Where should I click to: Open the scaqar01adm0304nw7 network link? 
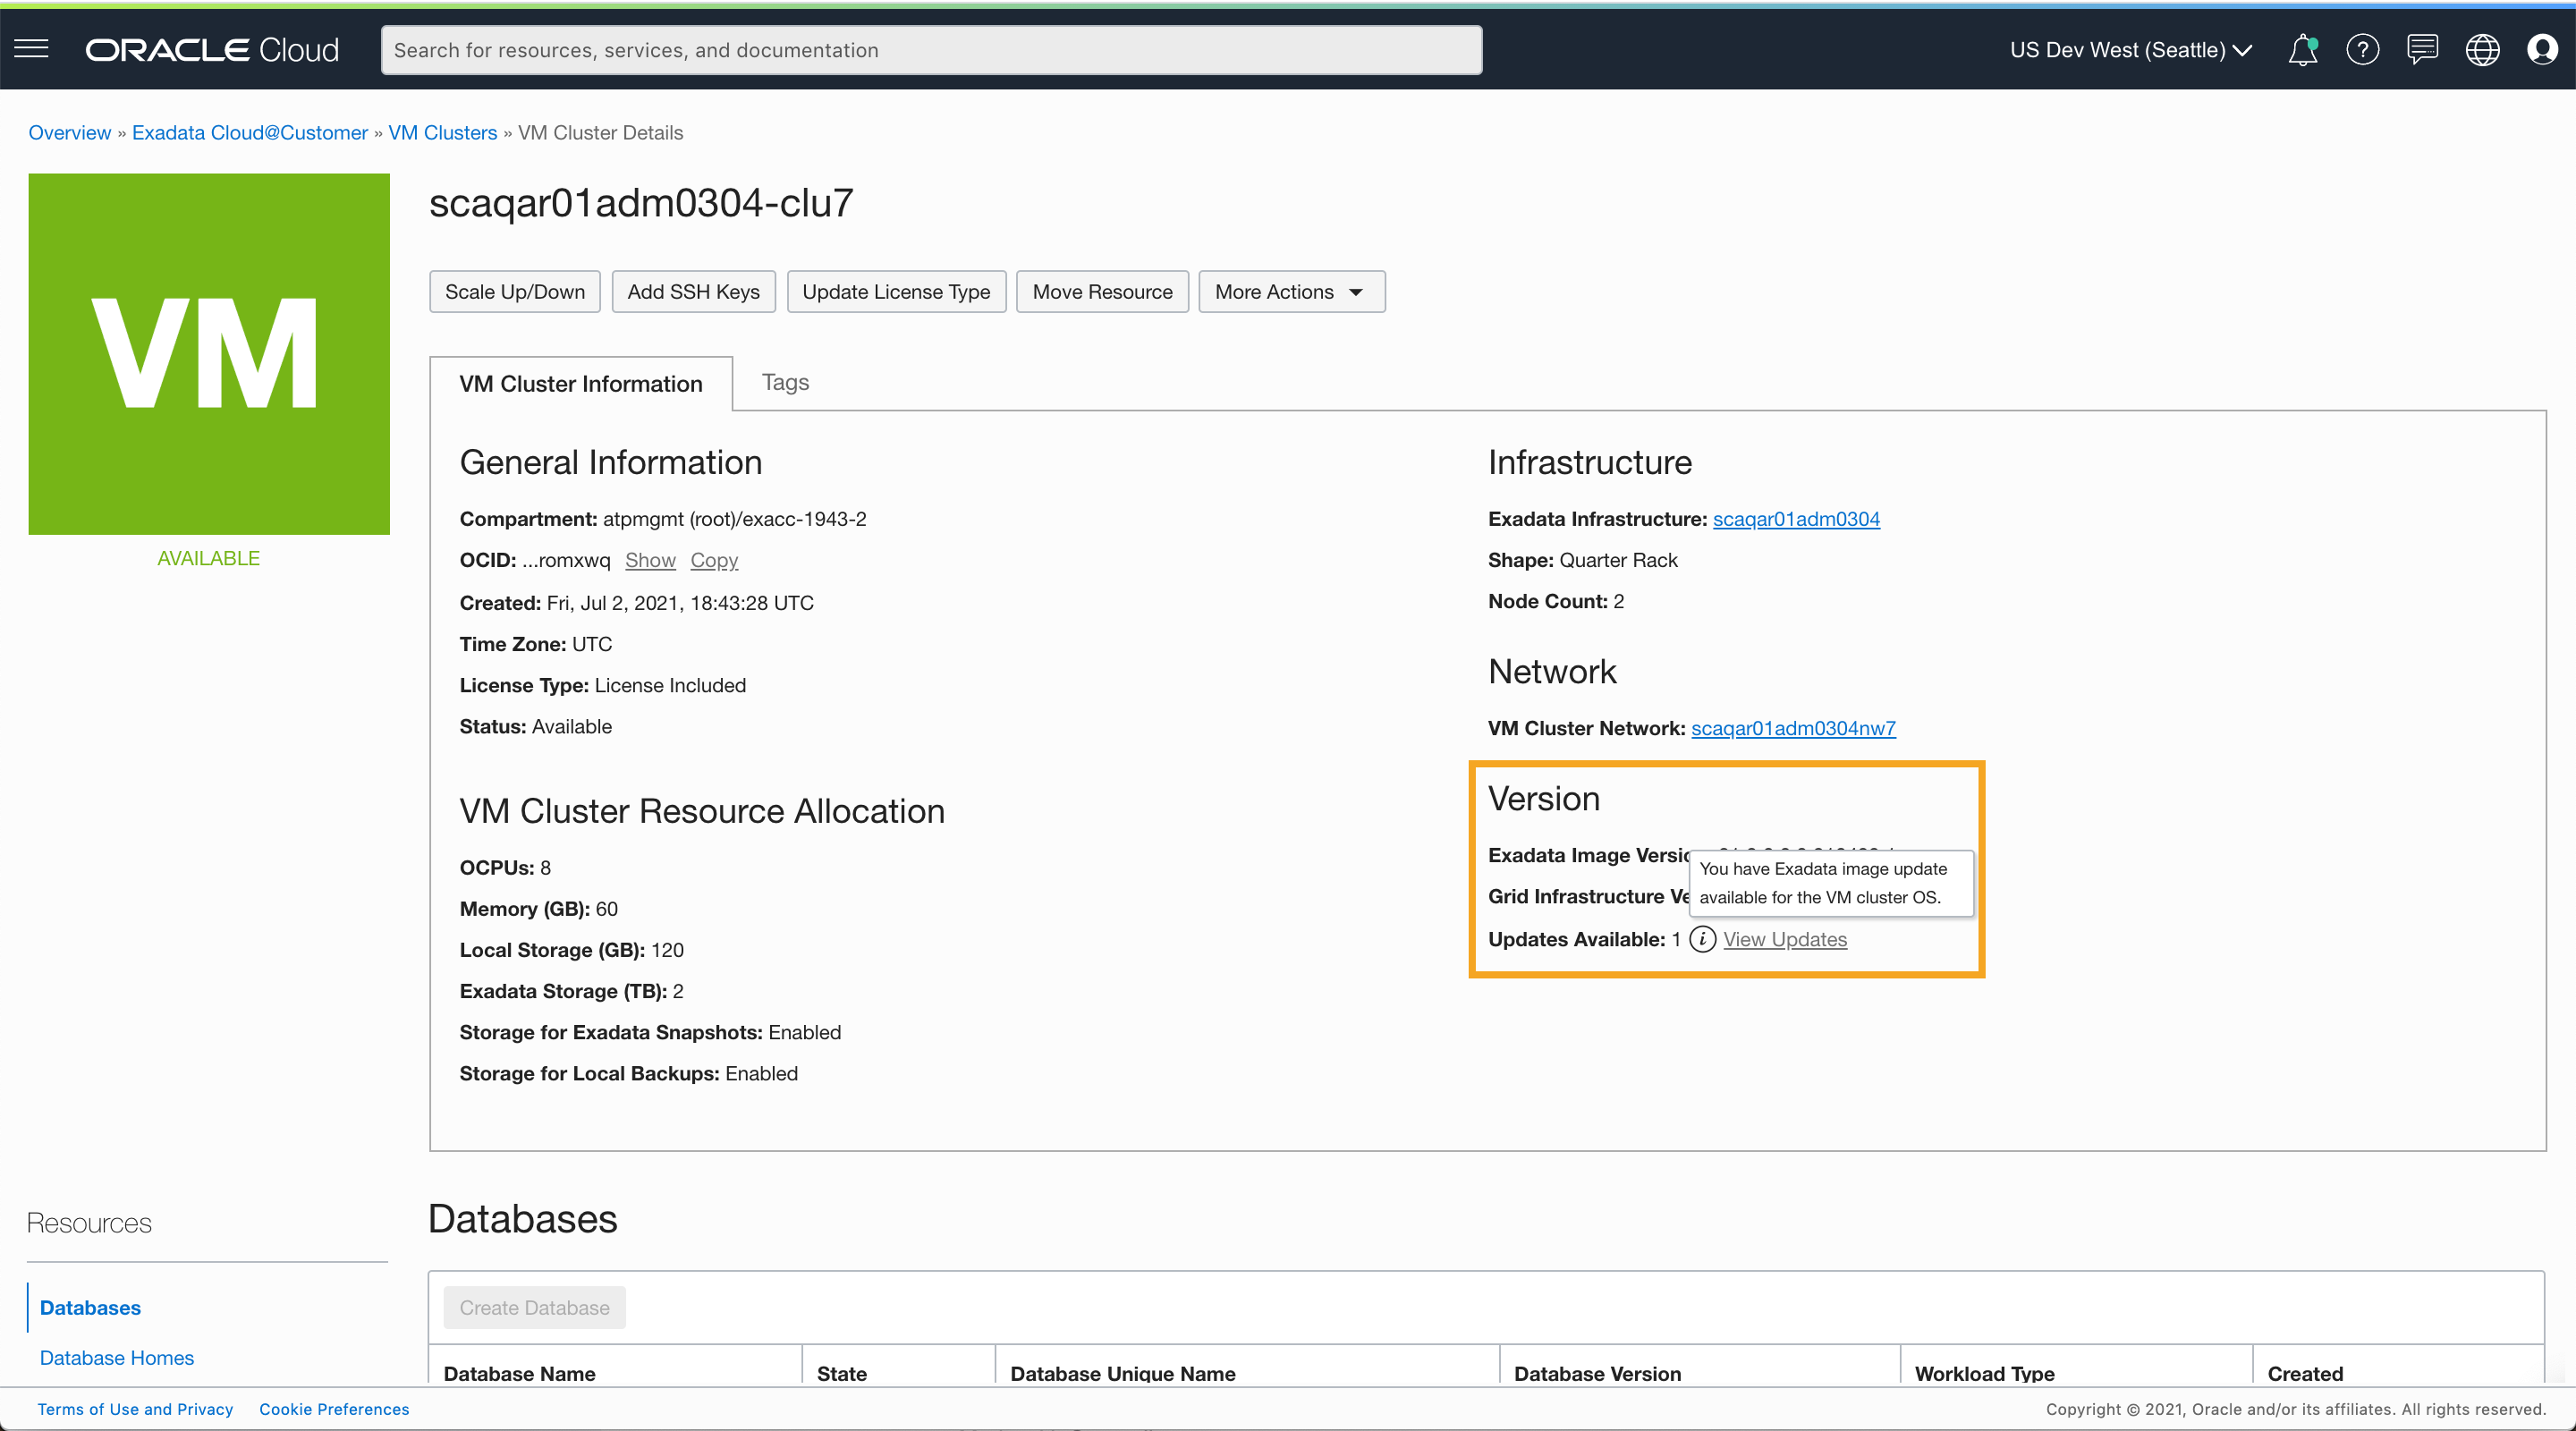1793,728
